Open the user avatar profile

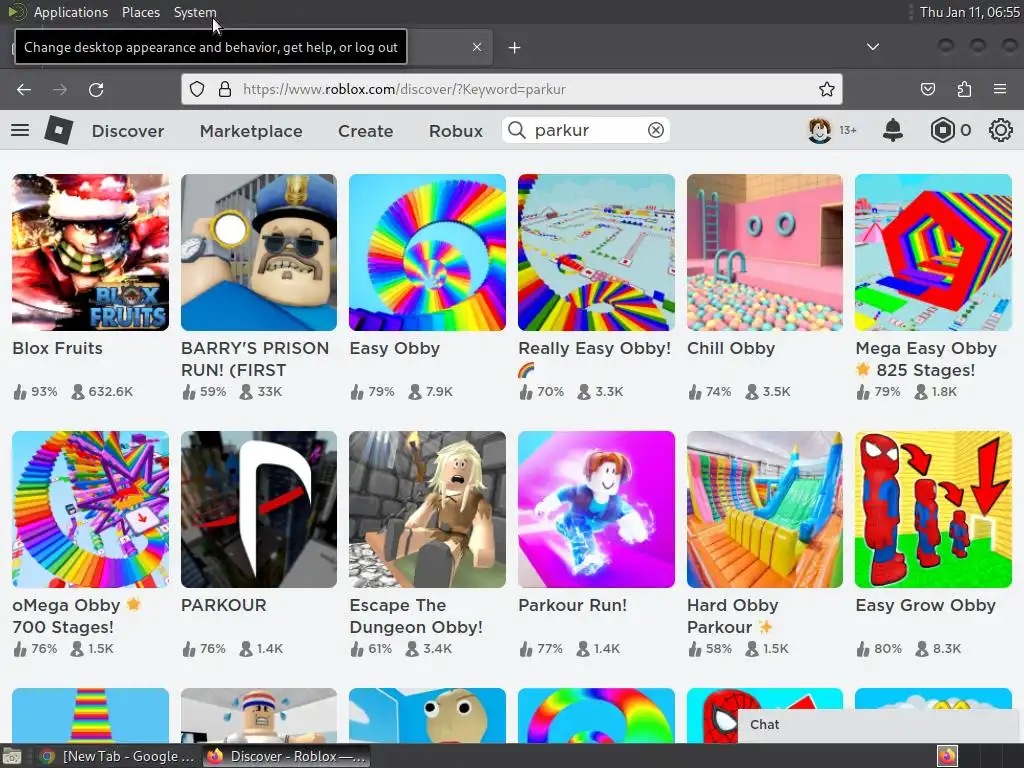tap(820, 130)
